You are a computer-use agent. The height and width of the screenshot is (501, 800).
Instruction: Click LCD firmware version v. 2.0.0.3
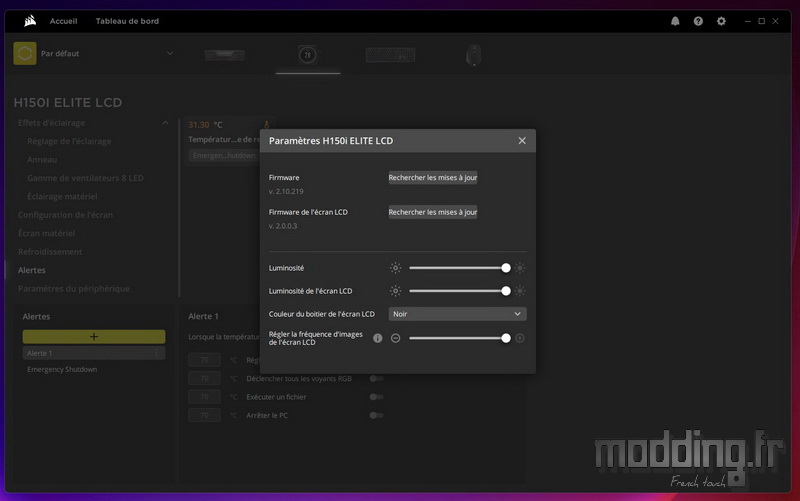283,226
